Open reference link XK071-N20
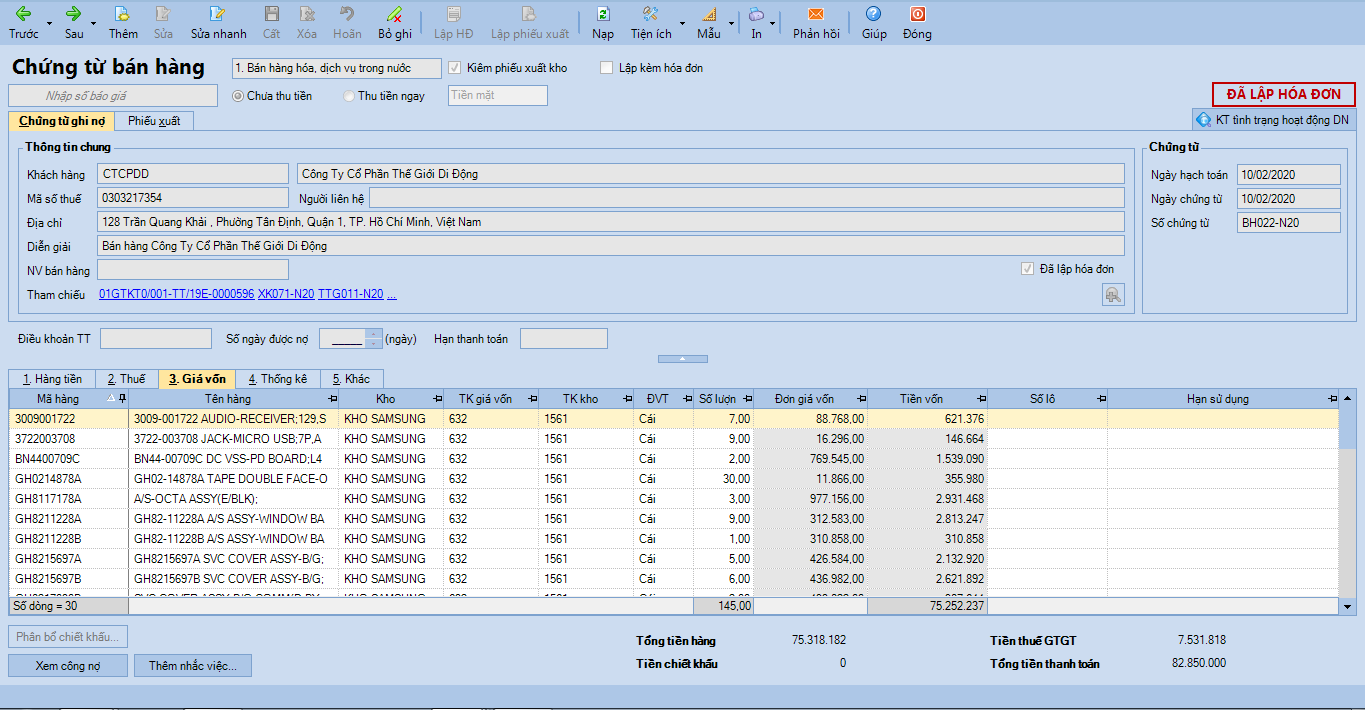 pos(286,294)
